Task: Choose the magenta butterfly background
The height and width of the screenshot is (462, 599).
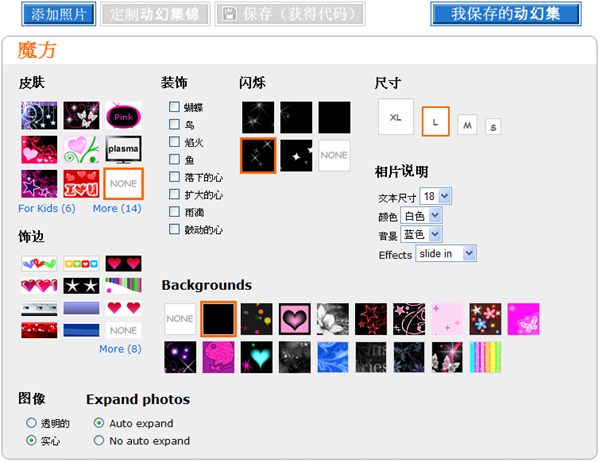Action: [524, 319]
